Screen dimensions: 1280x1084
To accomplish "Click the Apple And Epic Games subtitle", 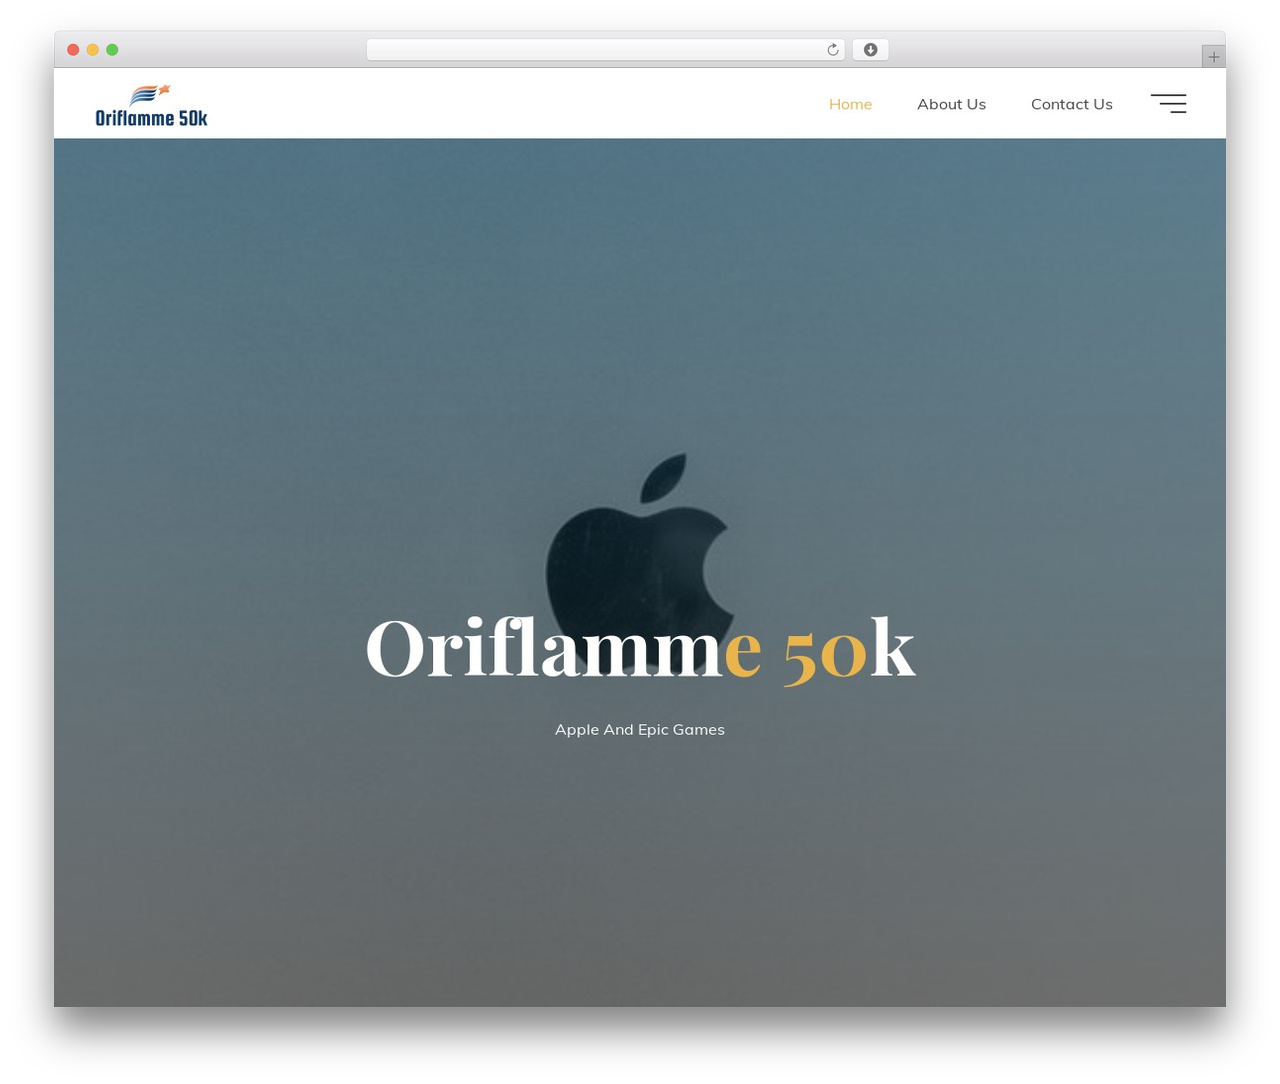I will (640, 730).
